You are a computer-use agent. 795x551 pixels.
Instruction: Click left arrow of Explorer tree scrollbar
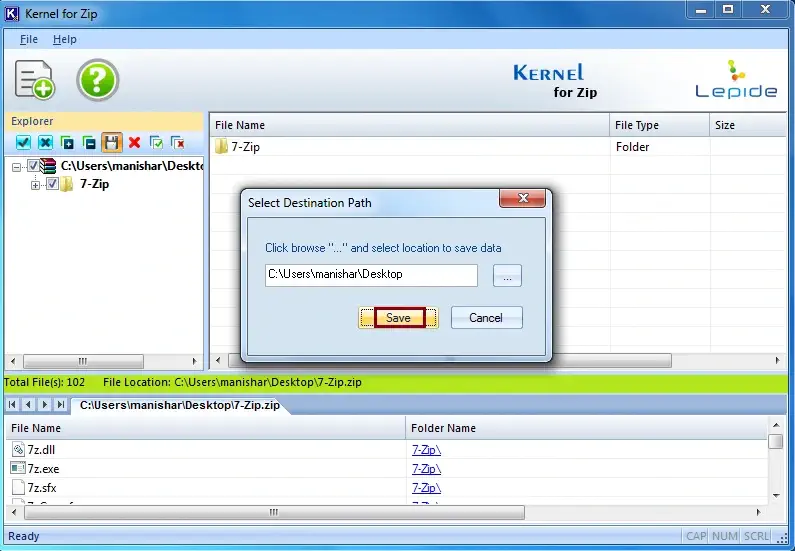[13, 361]
